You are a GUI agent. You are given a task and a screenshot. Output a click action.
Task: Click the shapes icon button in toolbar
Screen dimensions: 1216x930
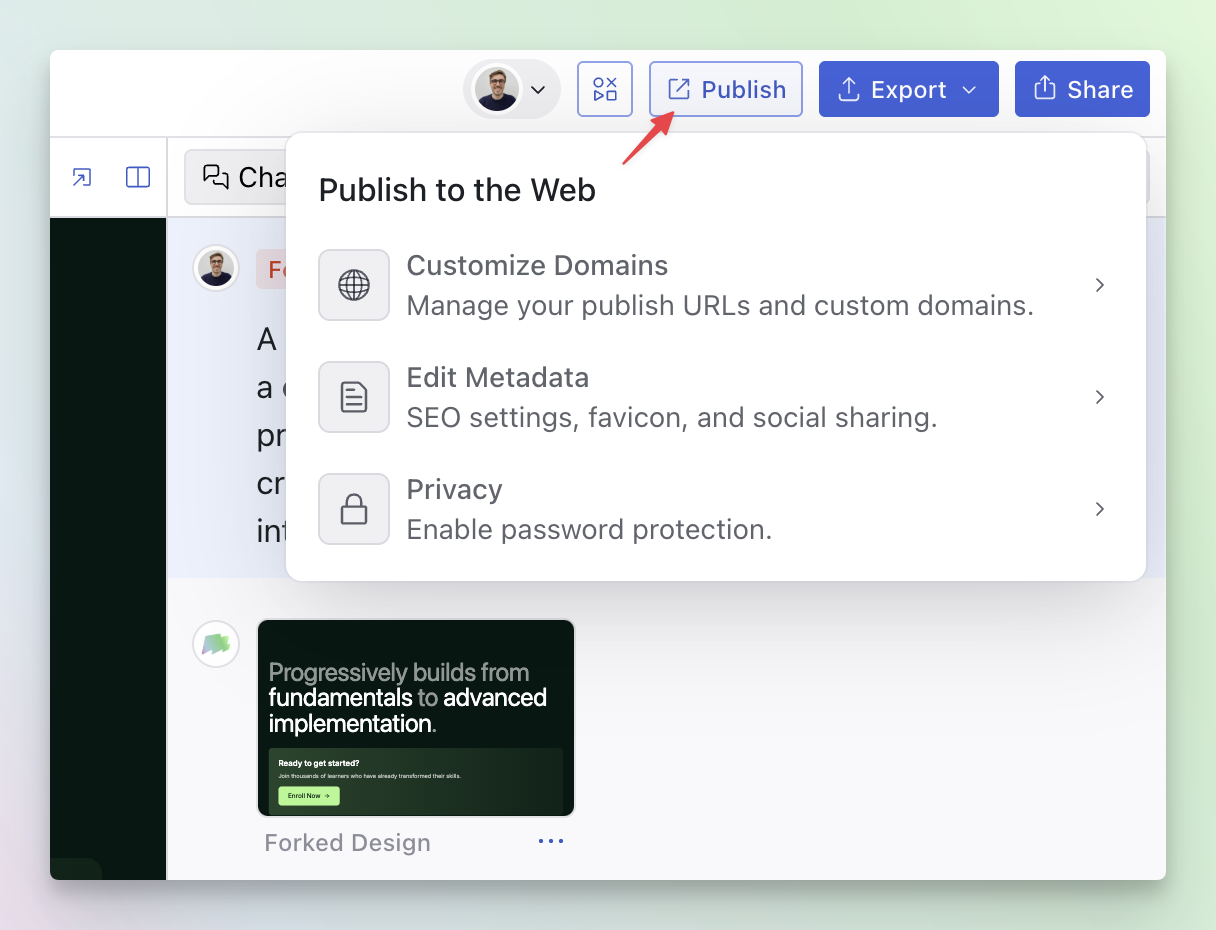tap(605, 89)
